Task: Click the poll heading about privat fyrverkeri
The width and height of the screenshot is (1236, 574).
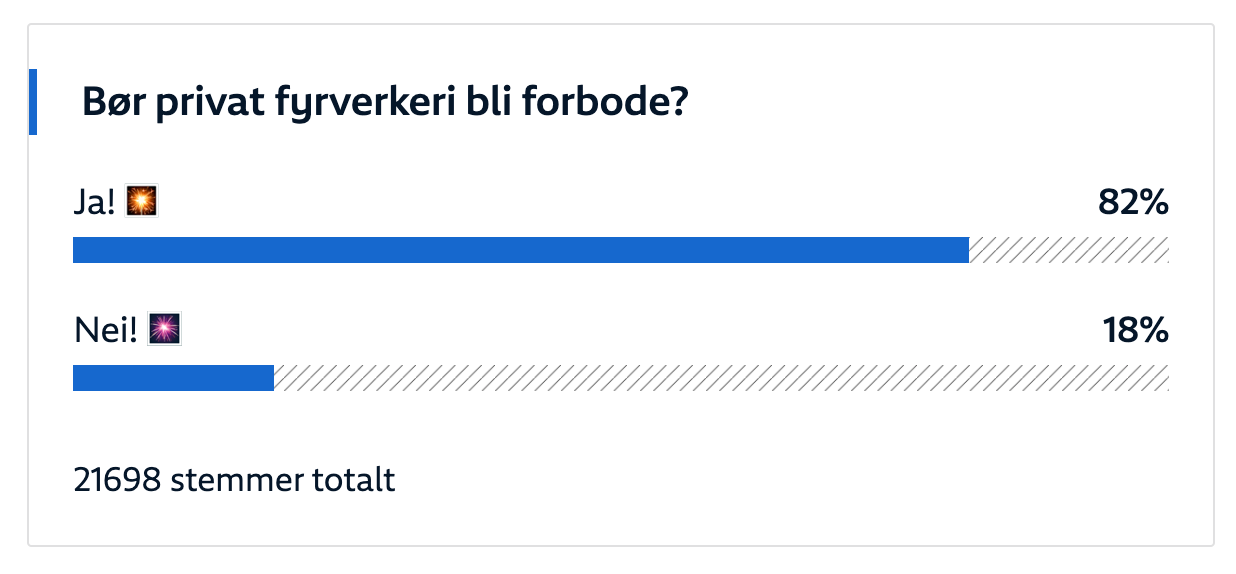Action: point(385,103)
